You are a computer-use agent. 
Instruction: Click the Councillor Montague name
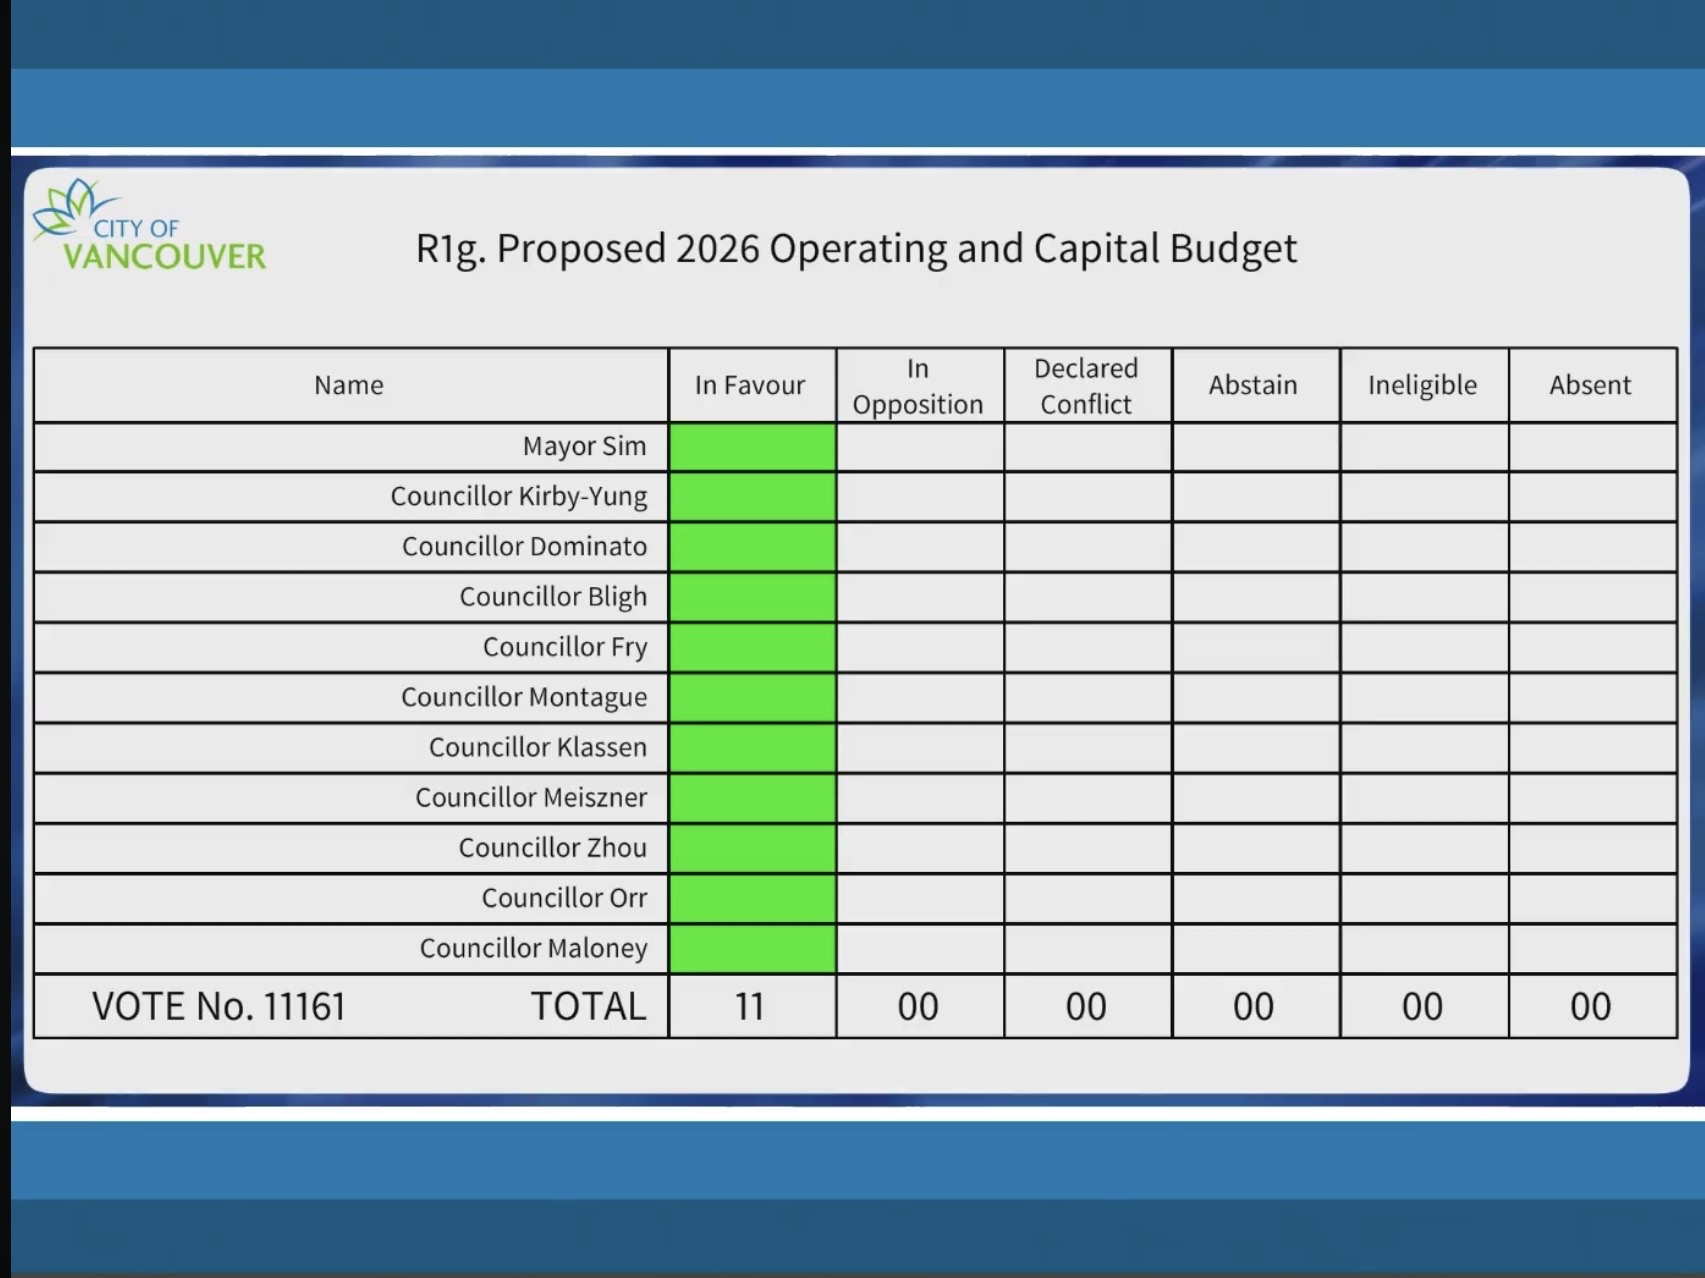(524, 698)
